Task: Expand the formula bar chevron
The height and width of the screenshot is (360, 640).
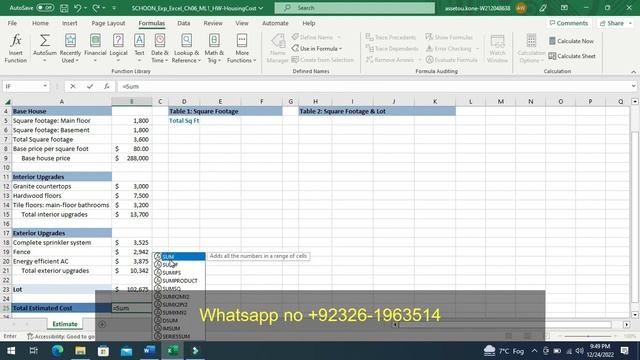Action: point(633,86)
